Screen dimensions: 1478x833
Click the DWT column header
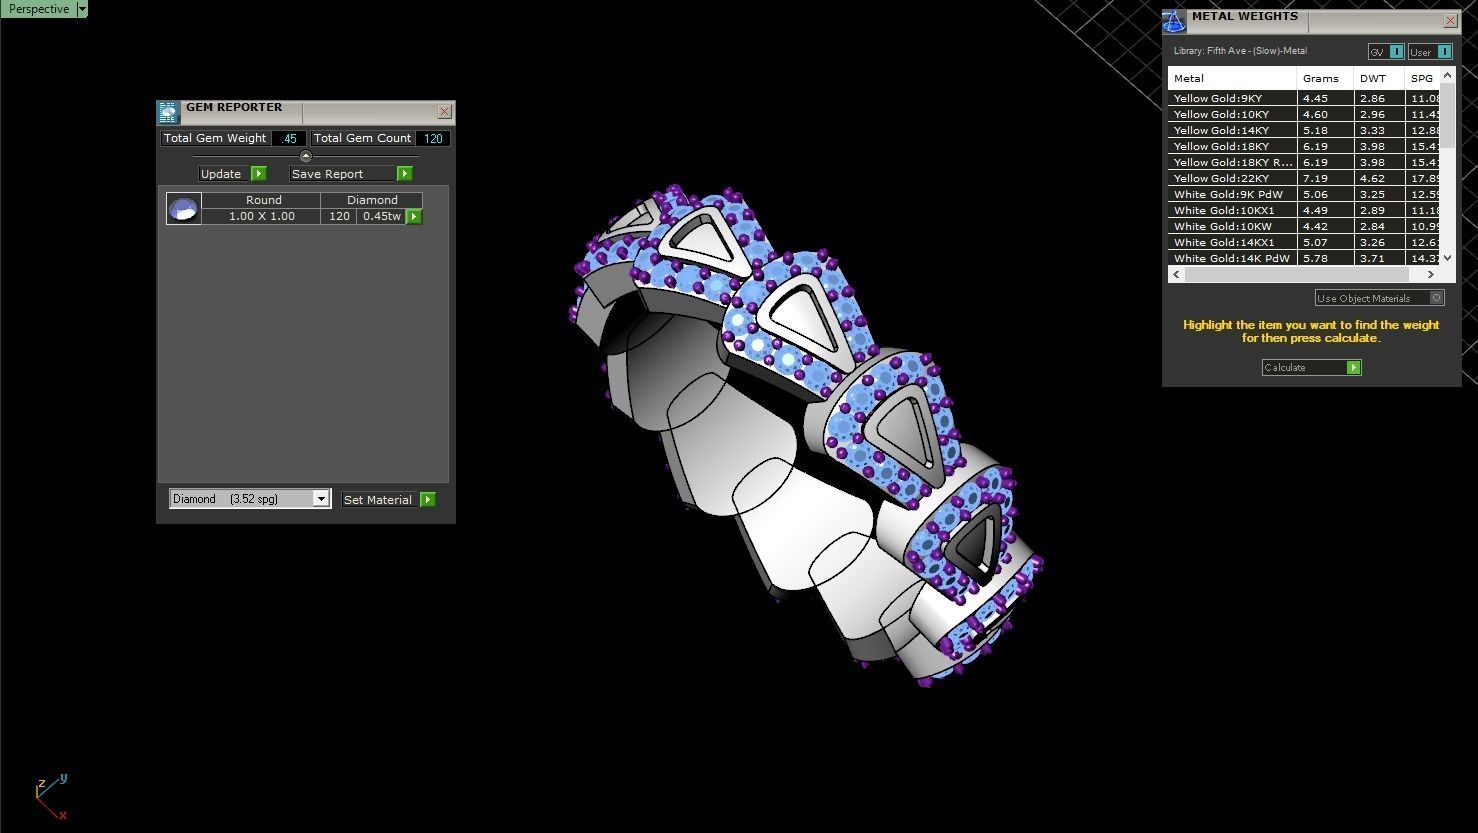click(x=1379, y=78)
